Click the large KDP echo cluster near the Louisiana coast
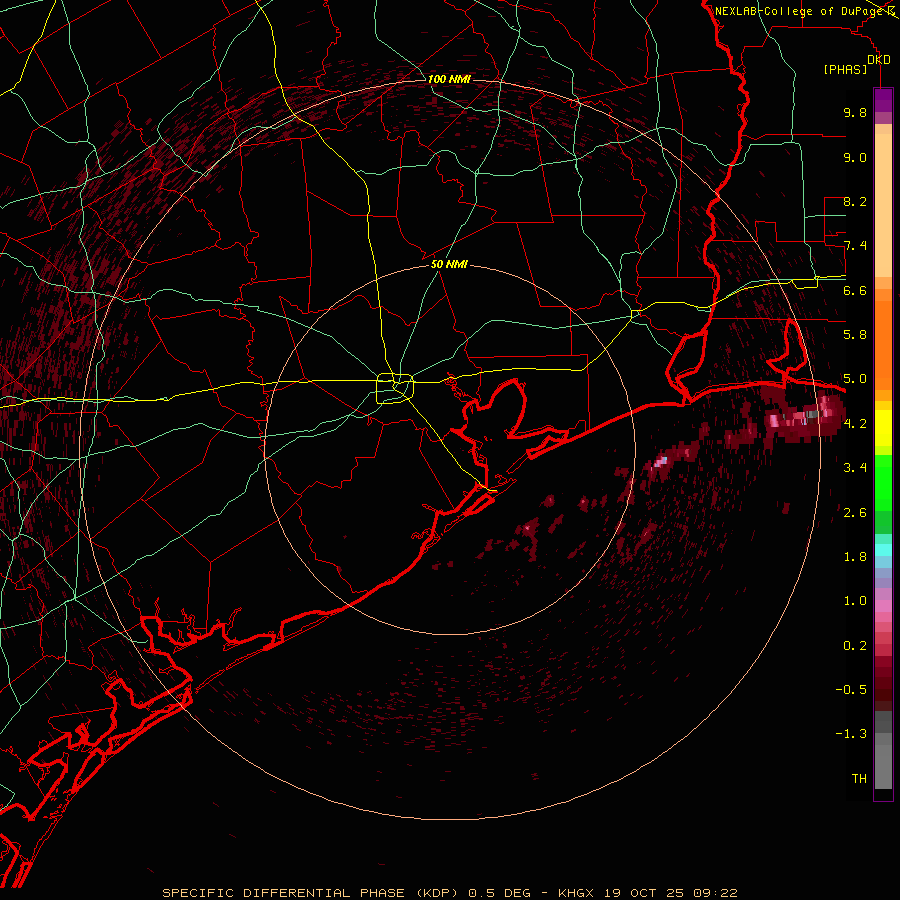 pyautogui.click(x=804, y=416)
